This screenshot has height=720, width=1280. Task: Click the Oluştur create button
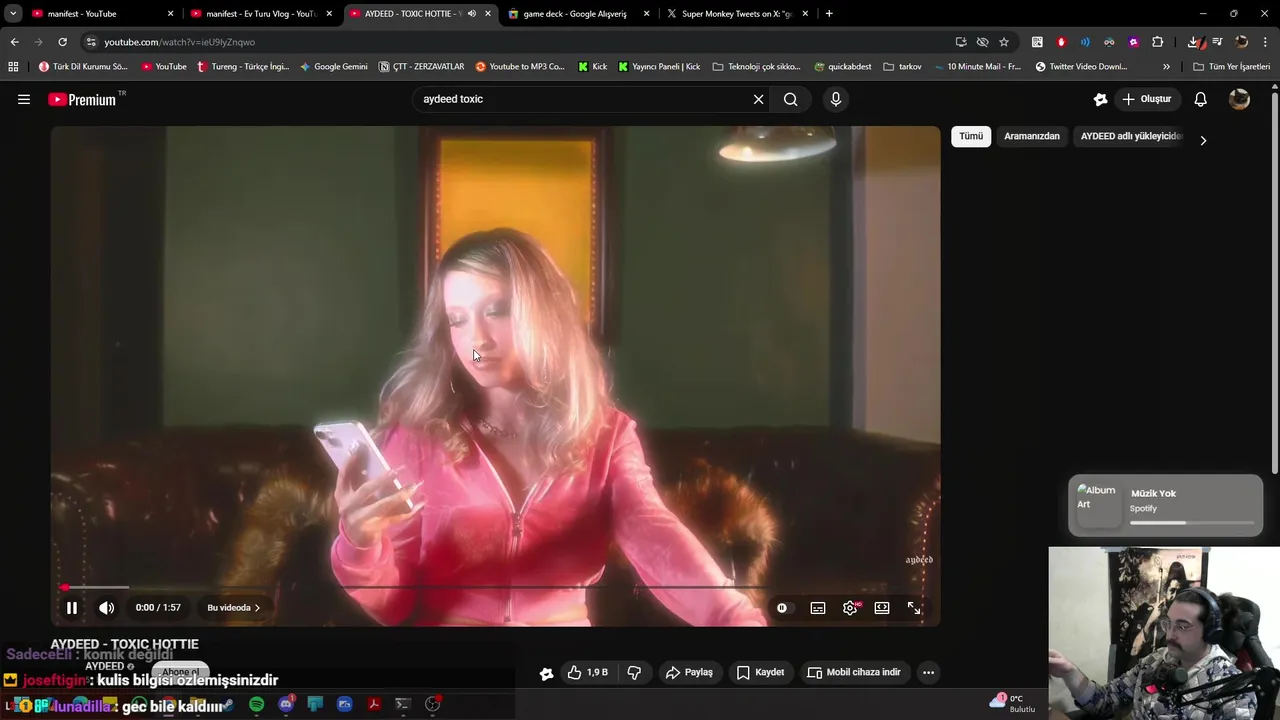click(x=1147, y=99)
